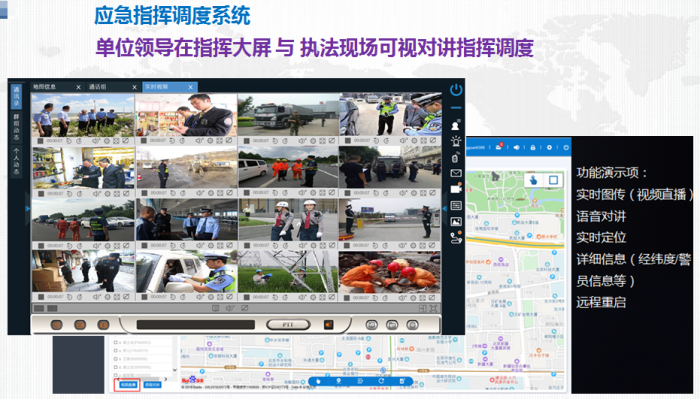Switch to the 地图信息 tab
Viewport: 700px width, 399px height.
point(44,87)
